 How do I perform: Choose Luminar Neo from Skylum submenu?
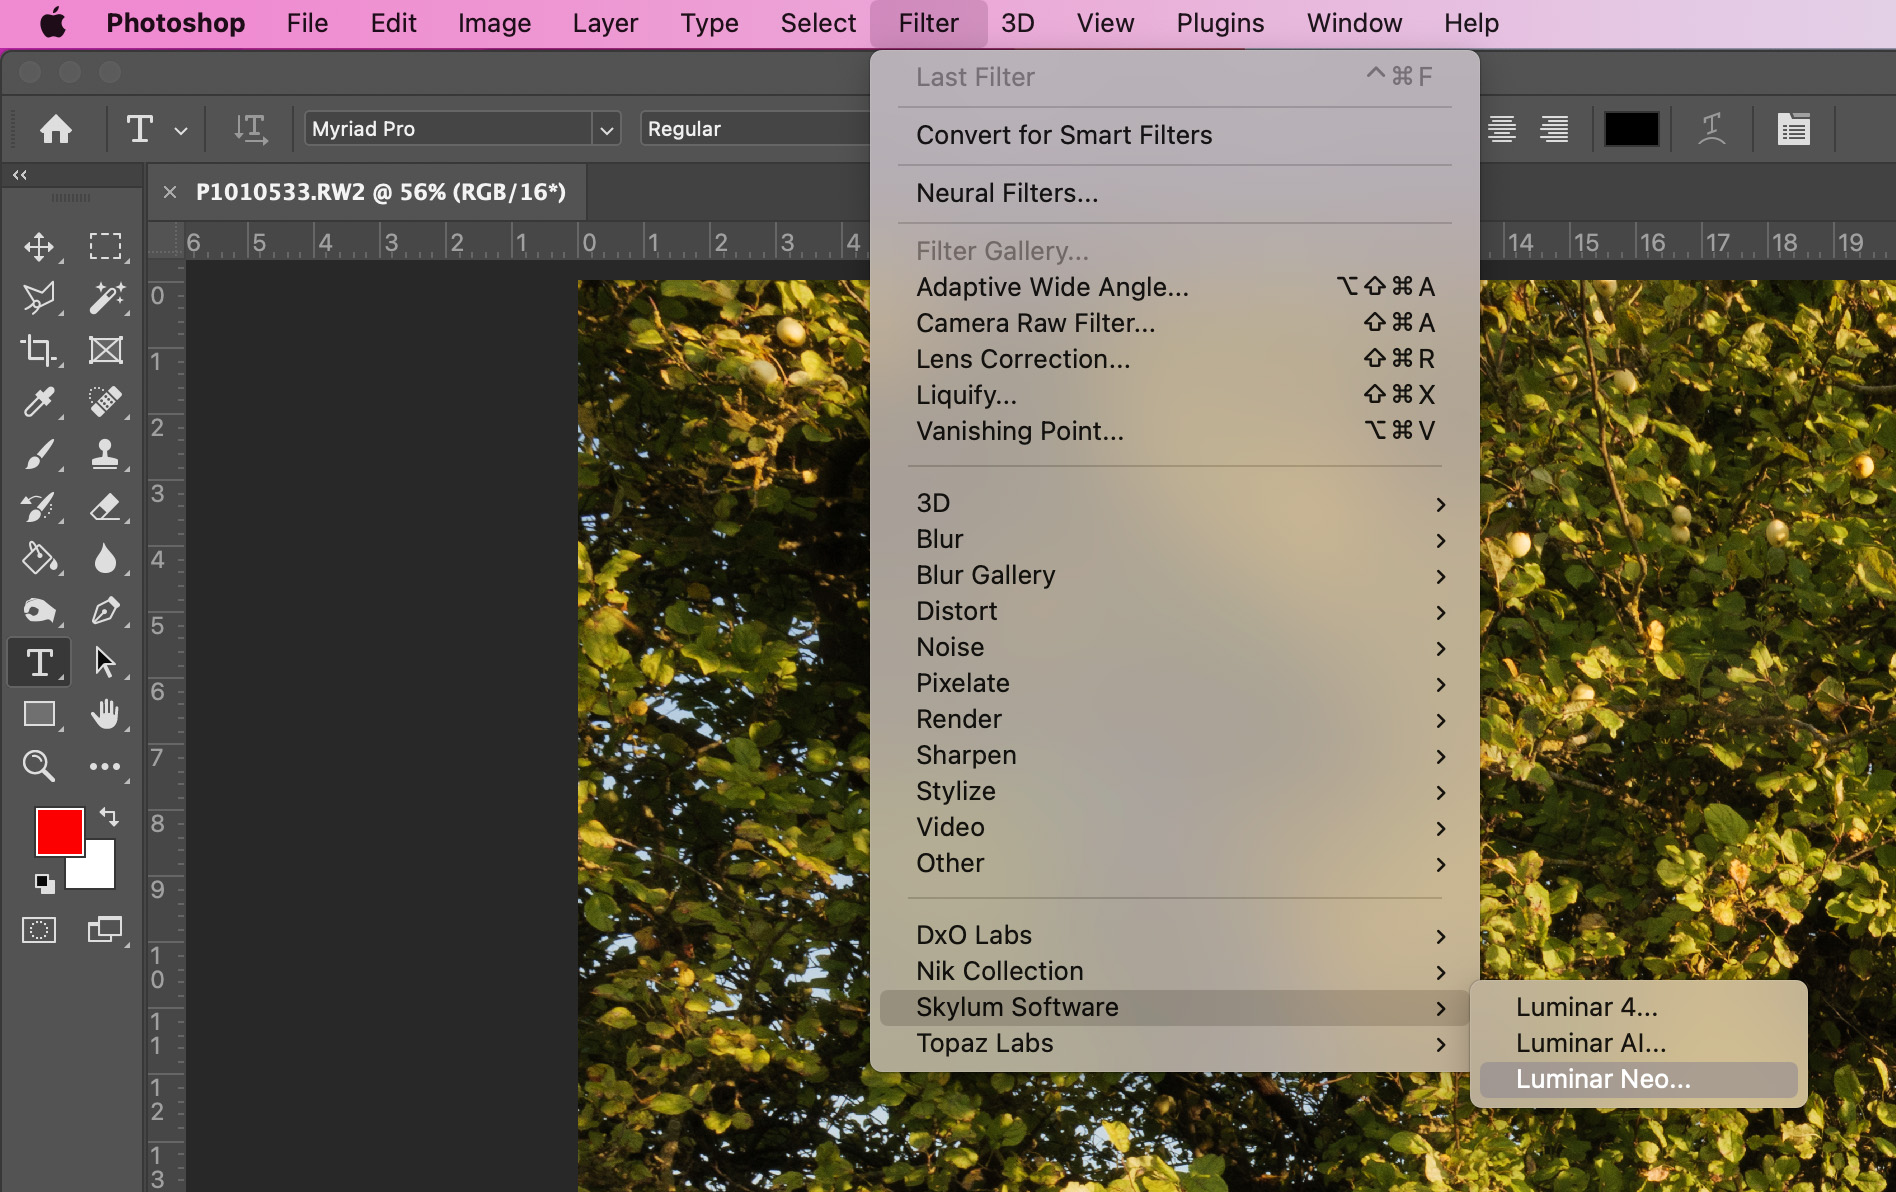pyautogui.click(x=1638, y=1079)
